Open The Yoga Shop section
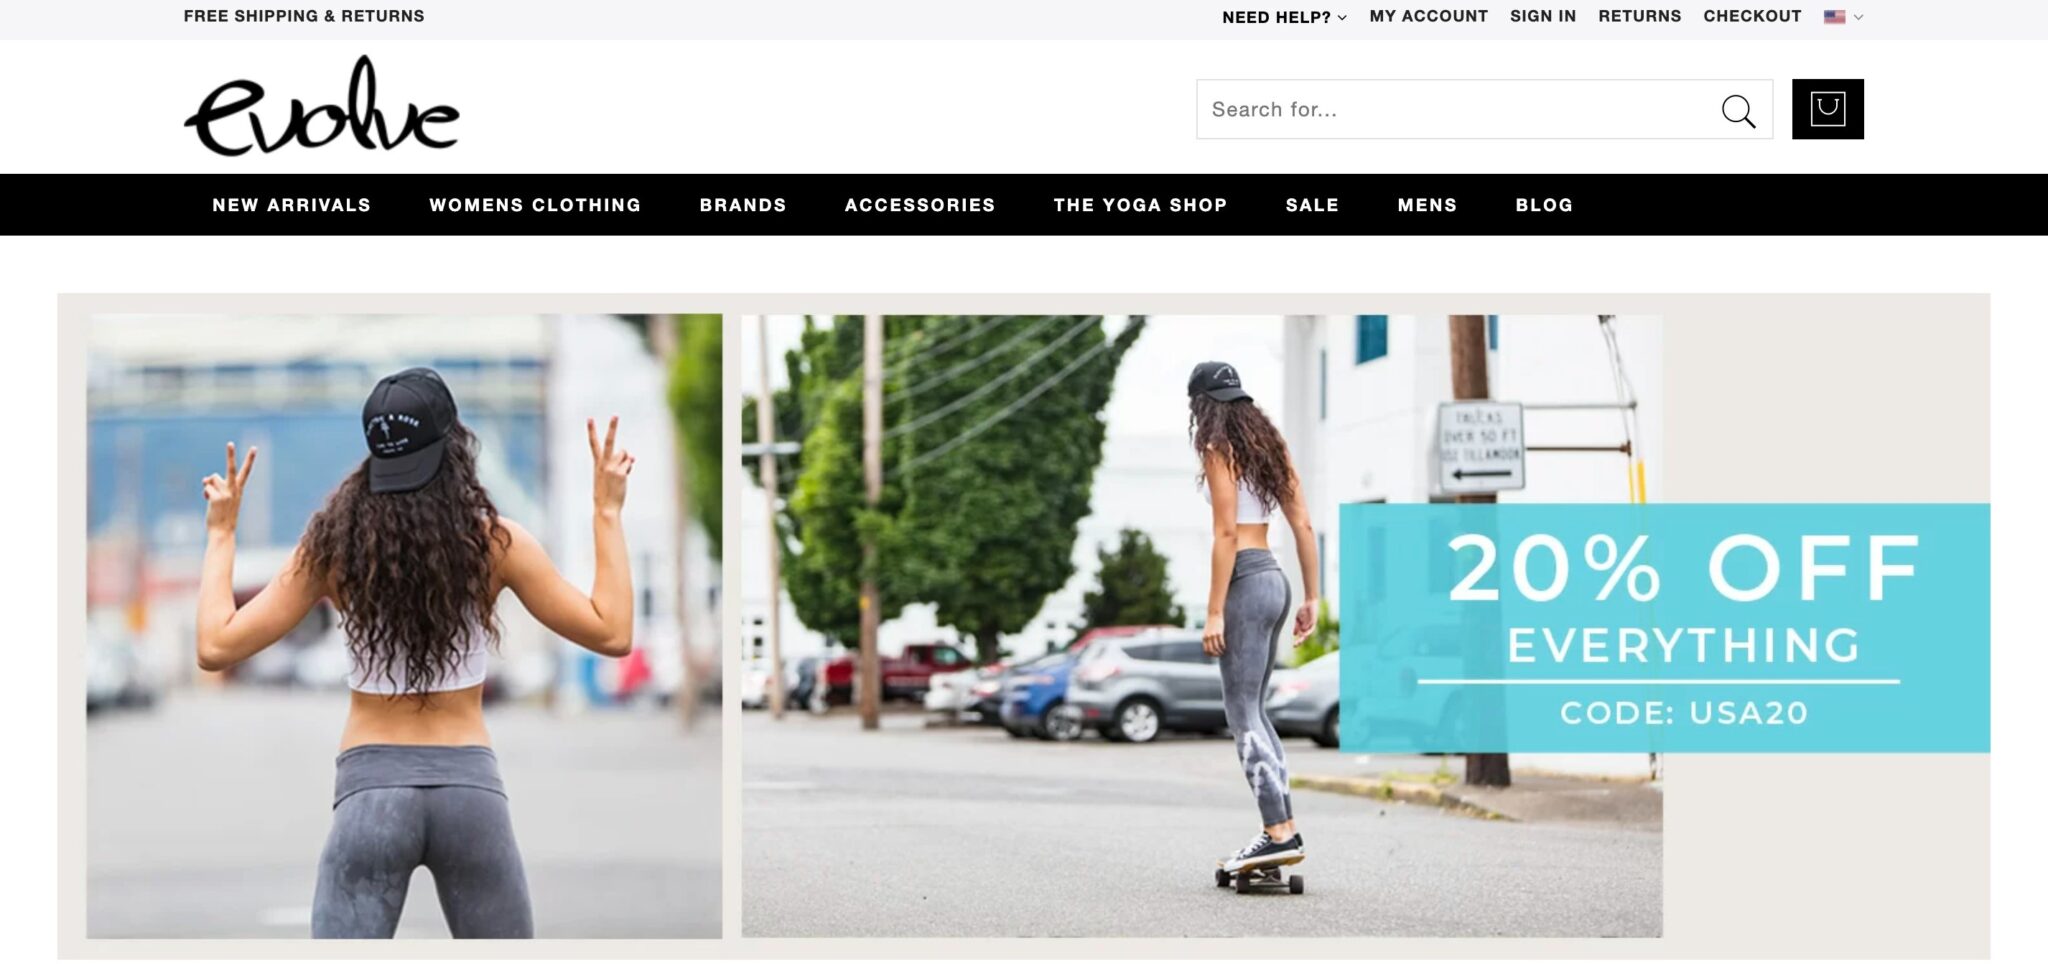Image resolution: width=2048 pixels, height=964 pixels. (x=1140, y=205)
